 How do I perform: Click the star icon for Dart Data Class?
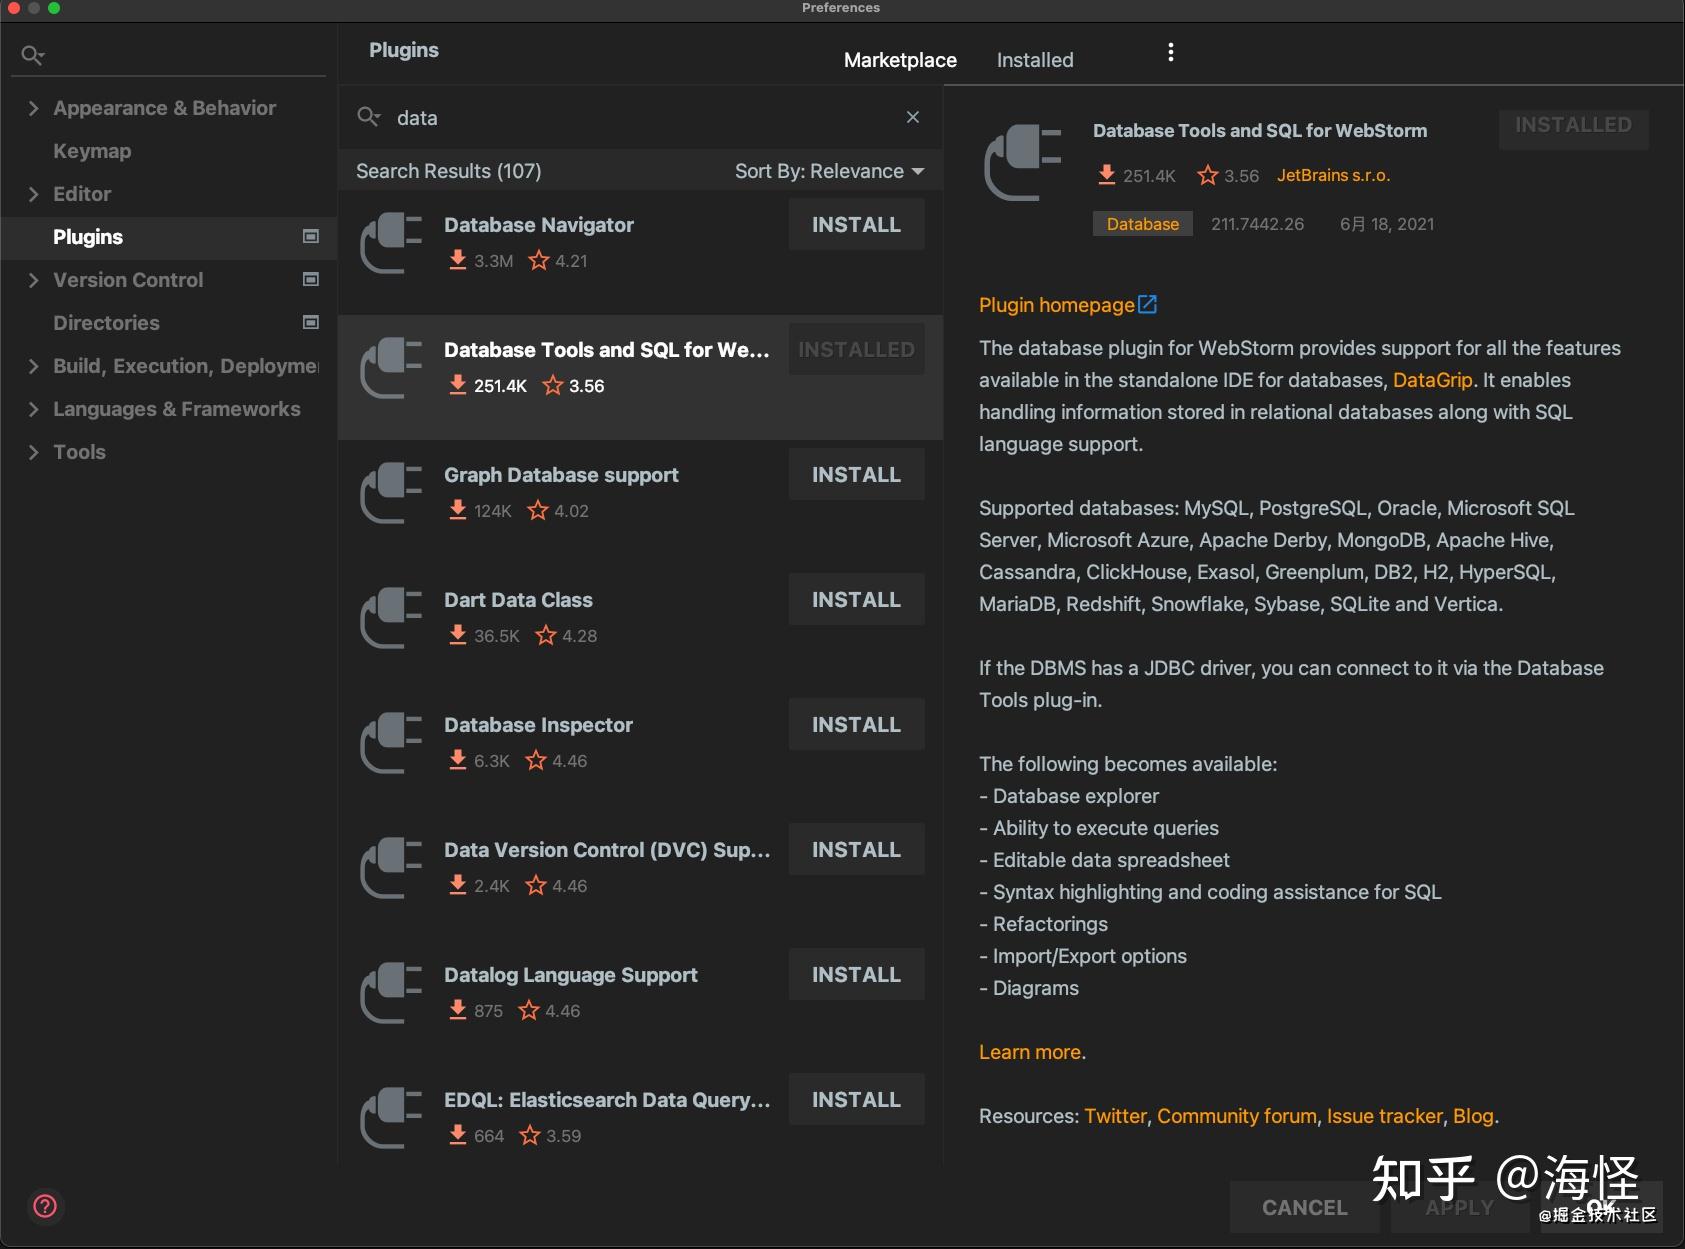tap(546, 635)
